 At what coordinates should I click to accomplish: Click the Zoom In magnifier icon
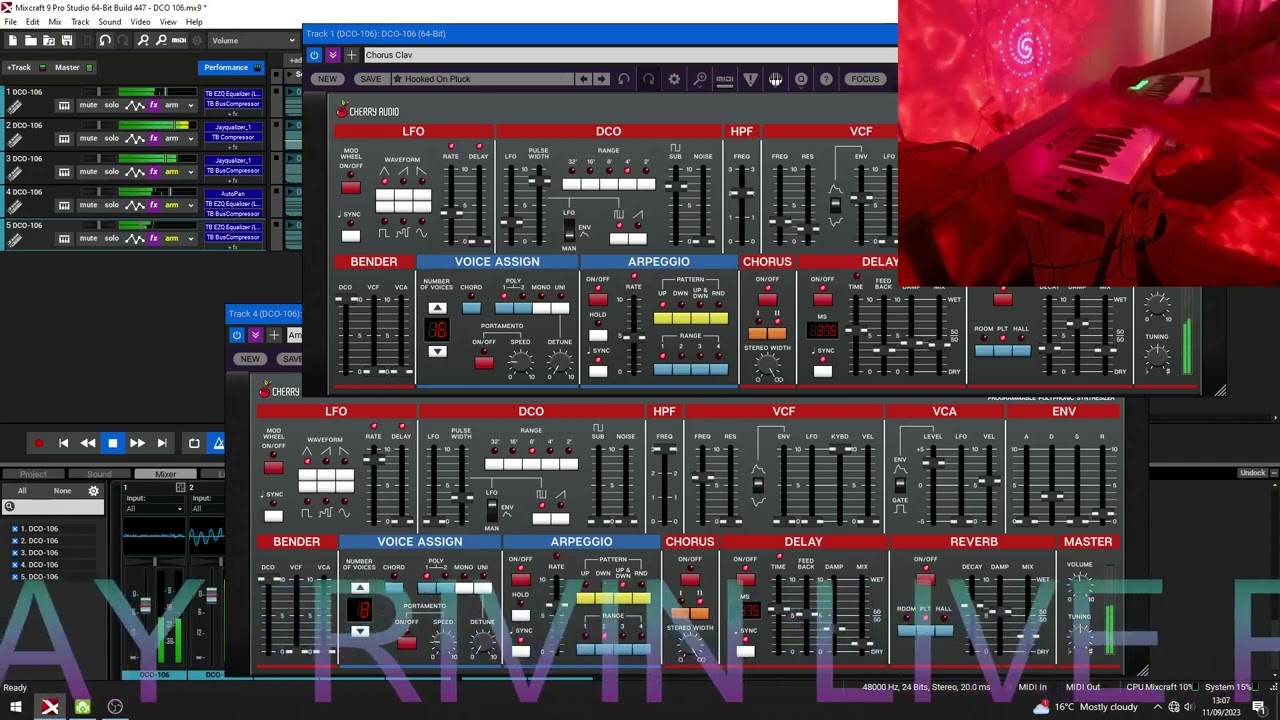(143, 40)
